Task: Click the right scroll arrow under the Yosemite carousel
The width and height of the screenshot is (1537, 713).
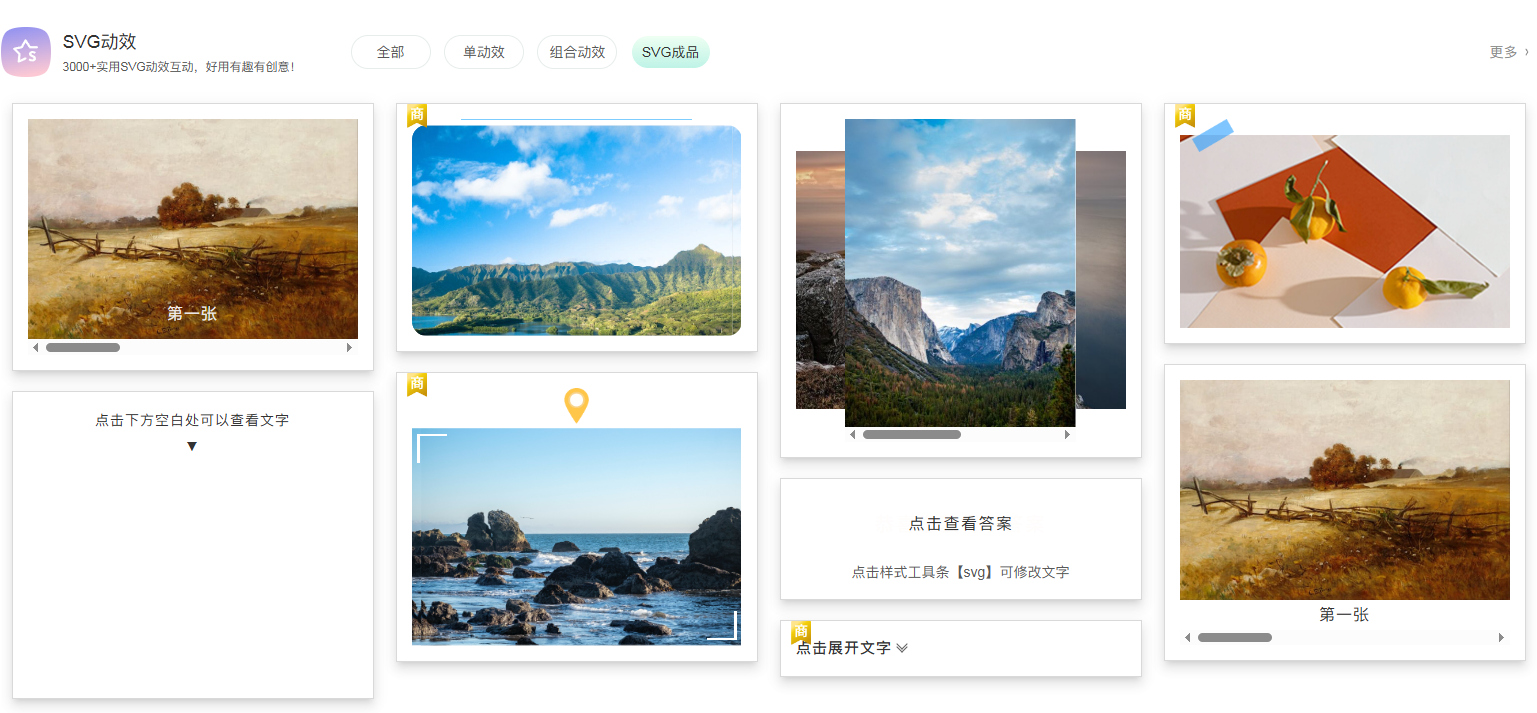Action: pyautogui.click(x=1067, y=435)
